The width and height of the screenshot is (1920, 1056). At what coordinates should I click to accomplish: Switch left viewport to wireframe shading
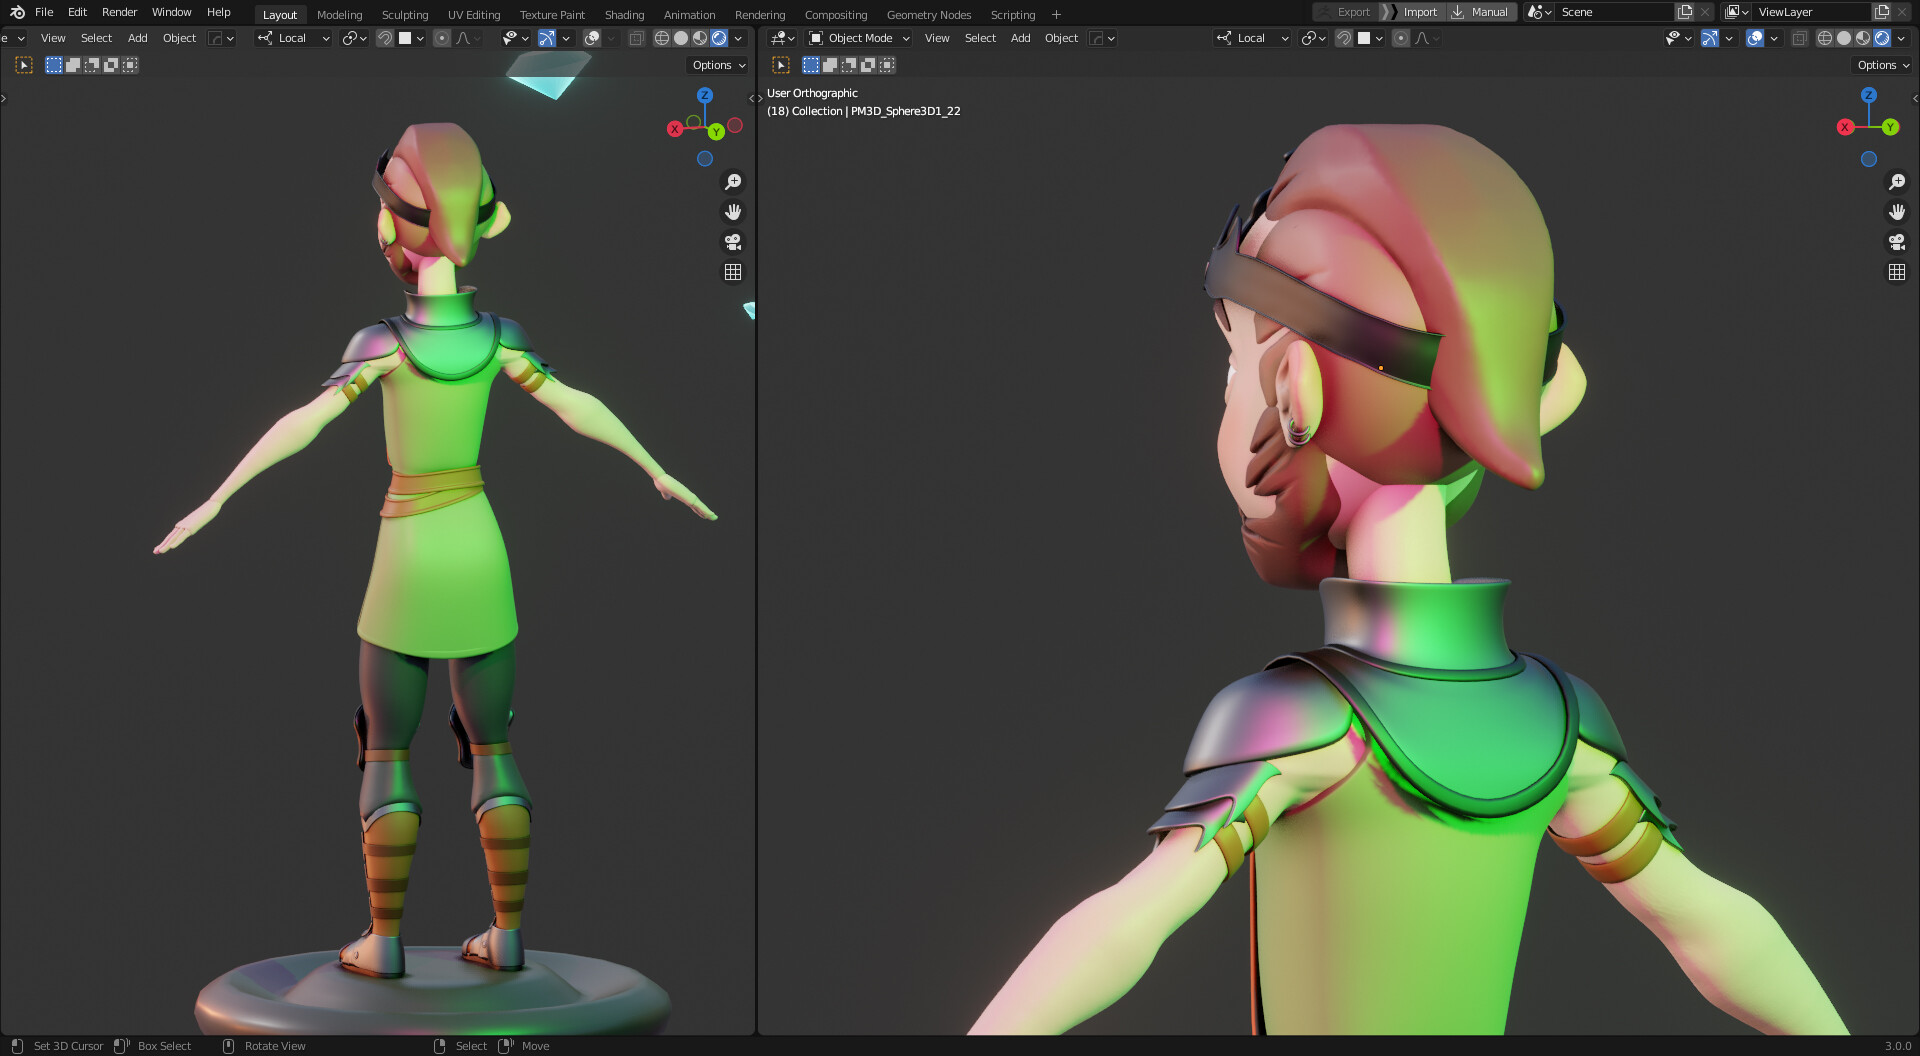point(661,38)
